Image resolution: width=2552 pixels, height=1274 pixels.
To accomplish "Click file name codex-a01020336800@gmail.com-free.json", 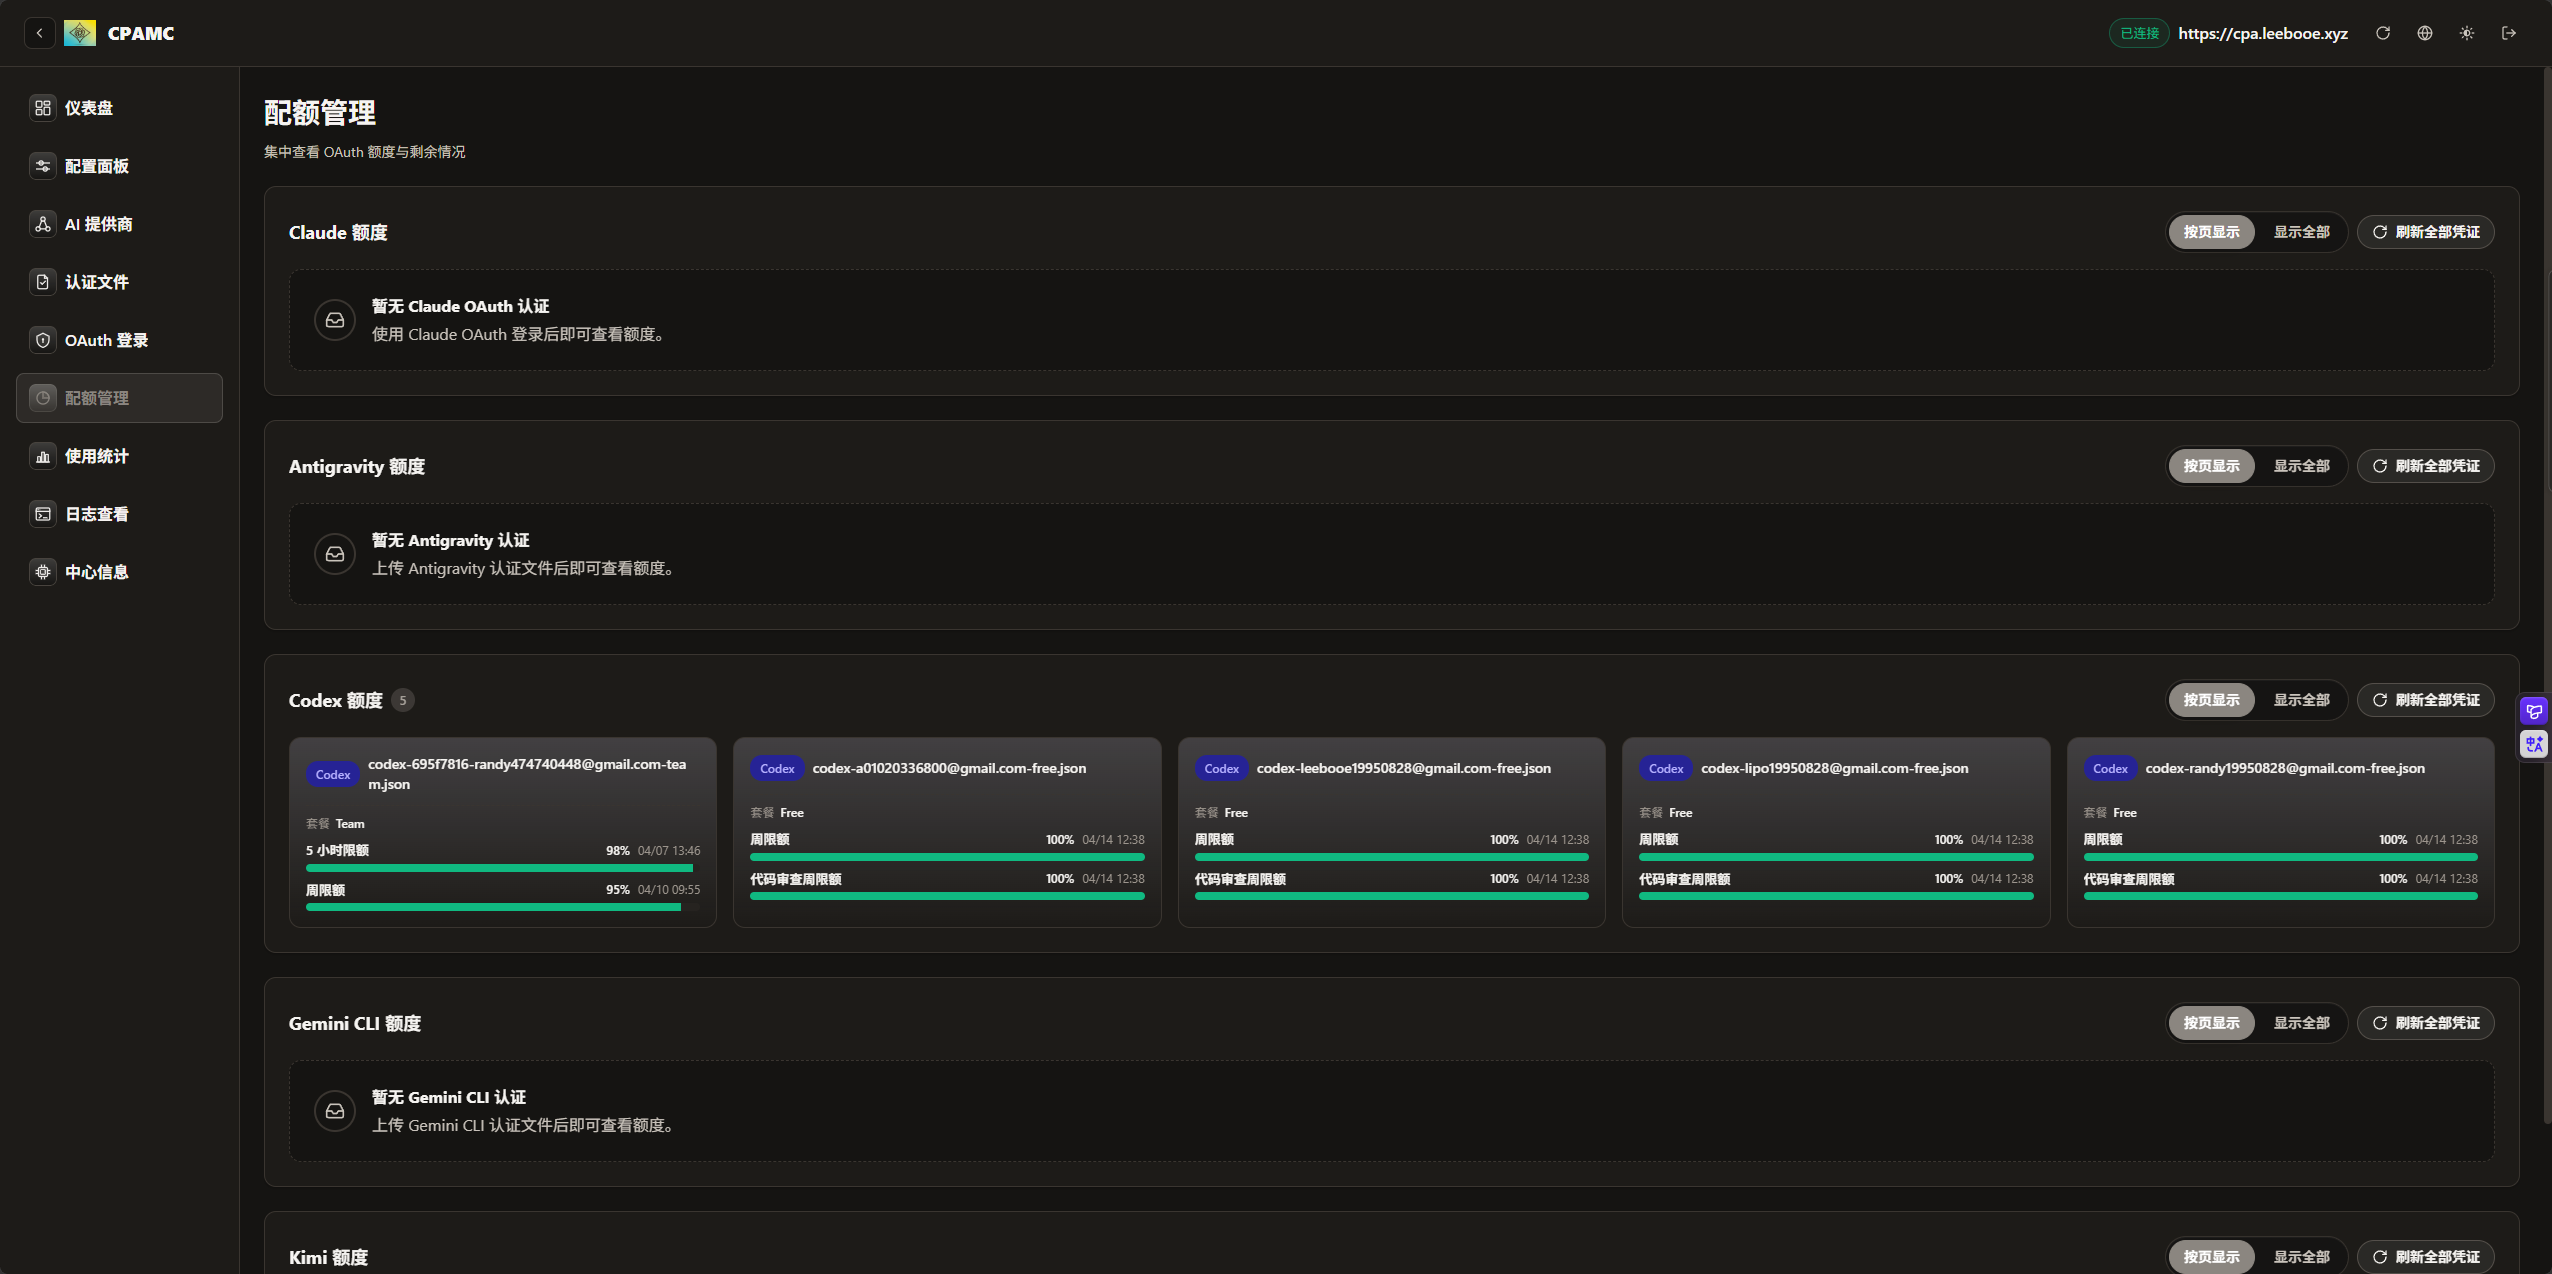I will [x=949, y=769].
